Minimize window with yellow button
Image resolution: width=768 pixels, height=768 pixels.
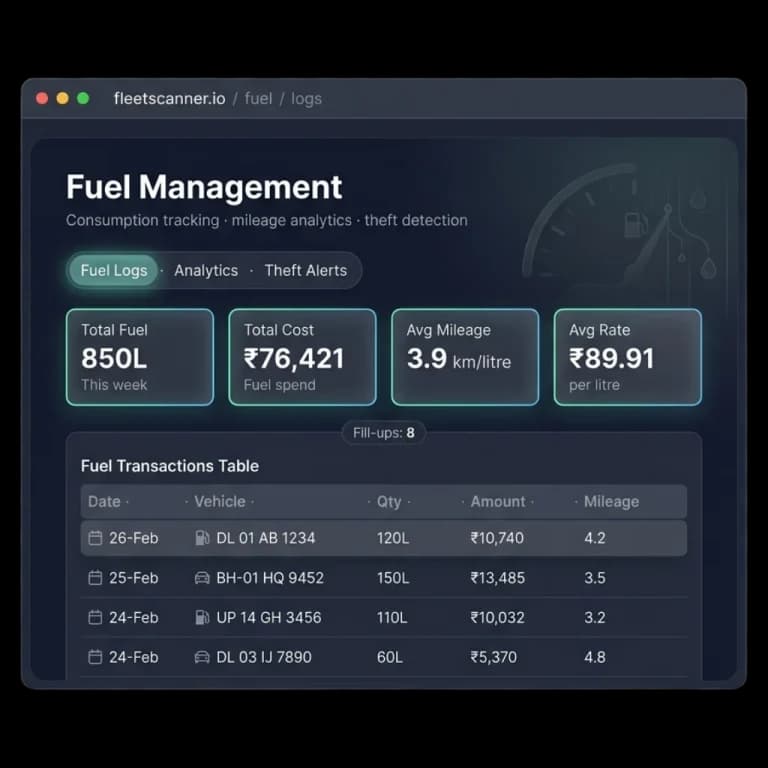click(63, 98)
